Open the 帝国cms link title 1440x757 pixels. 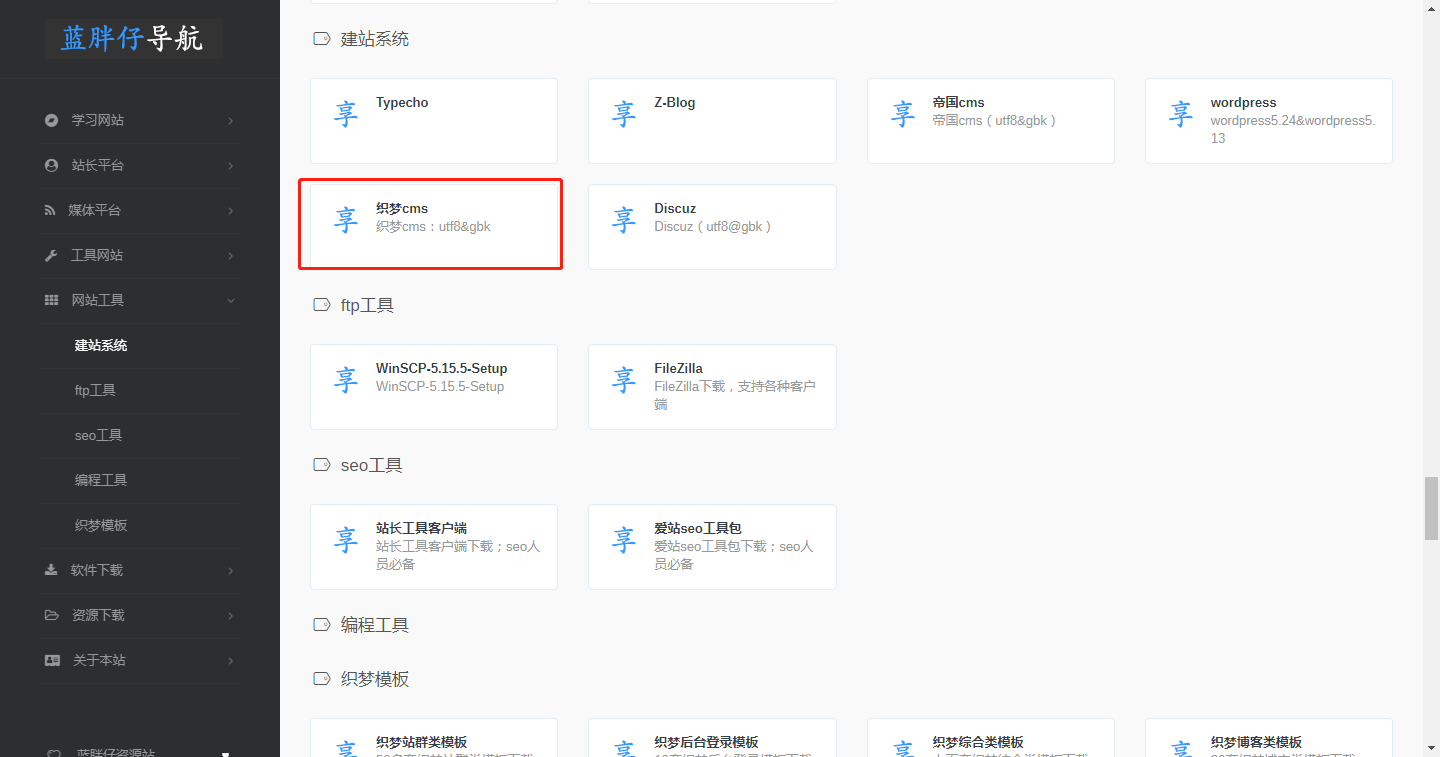[958, 102]
